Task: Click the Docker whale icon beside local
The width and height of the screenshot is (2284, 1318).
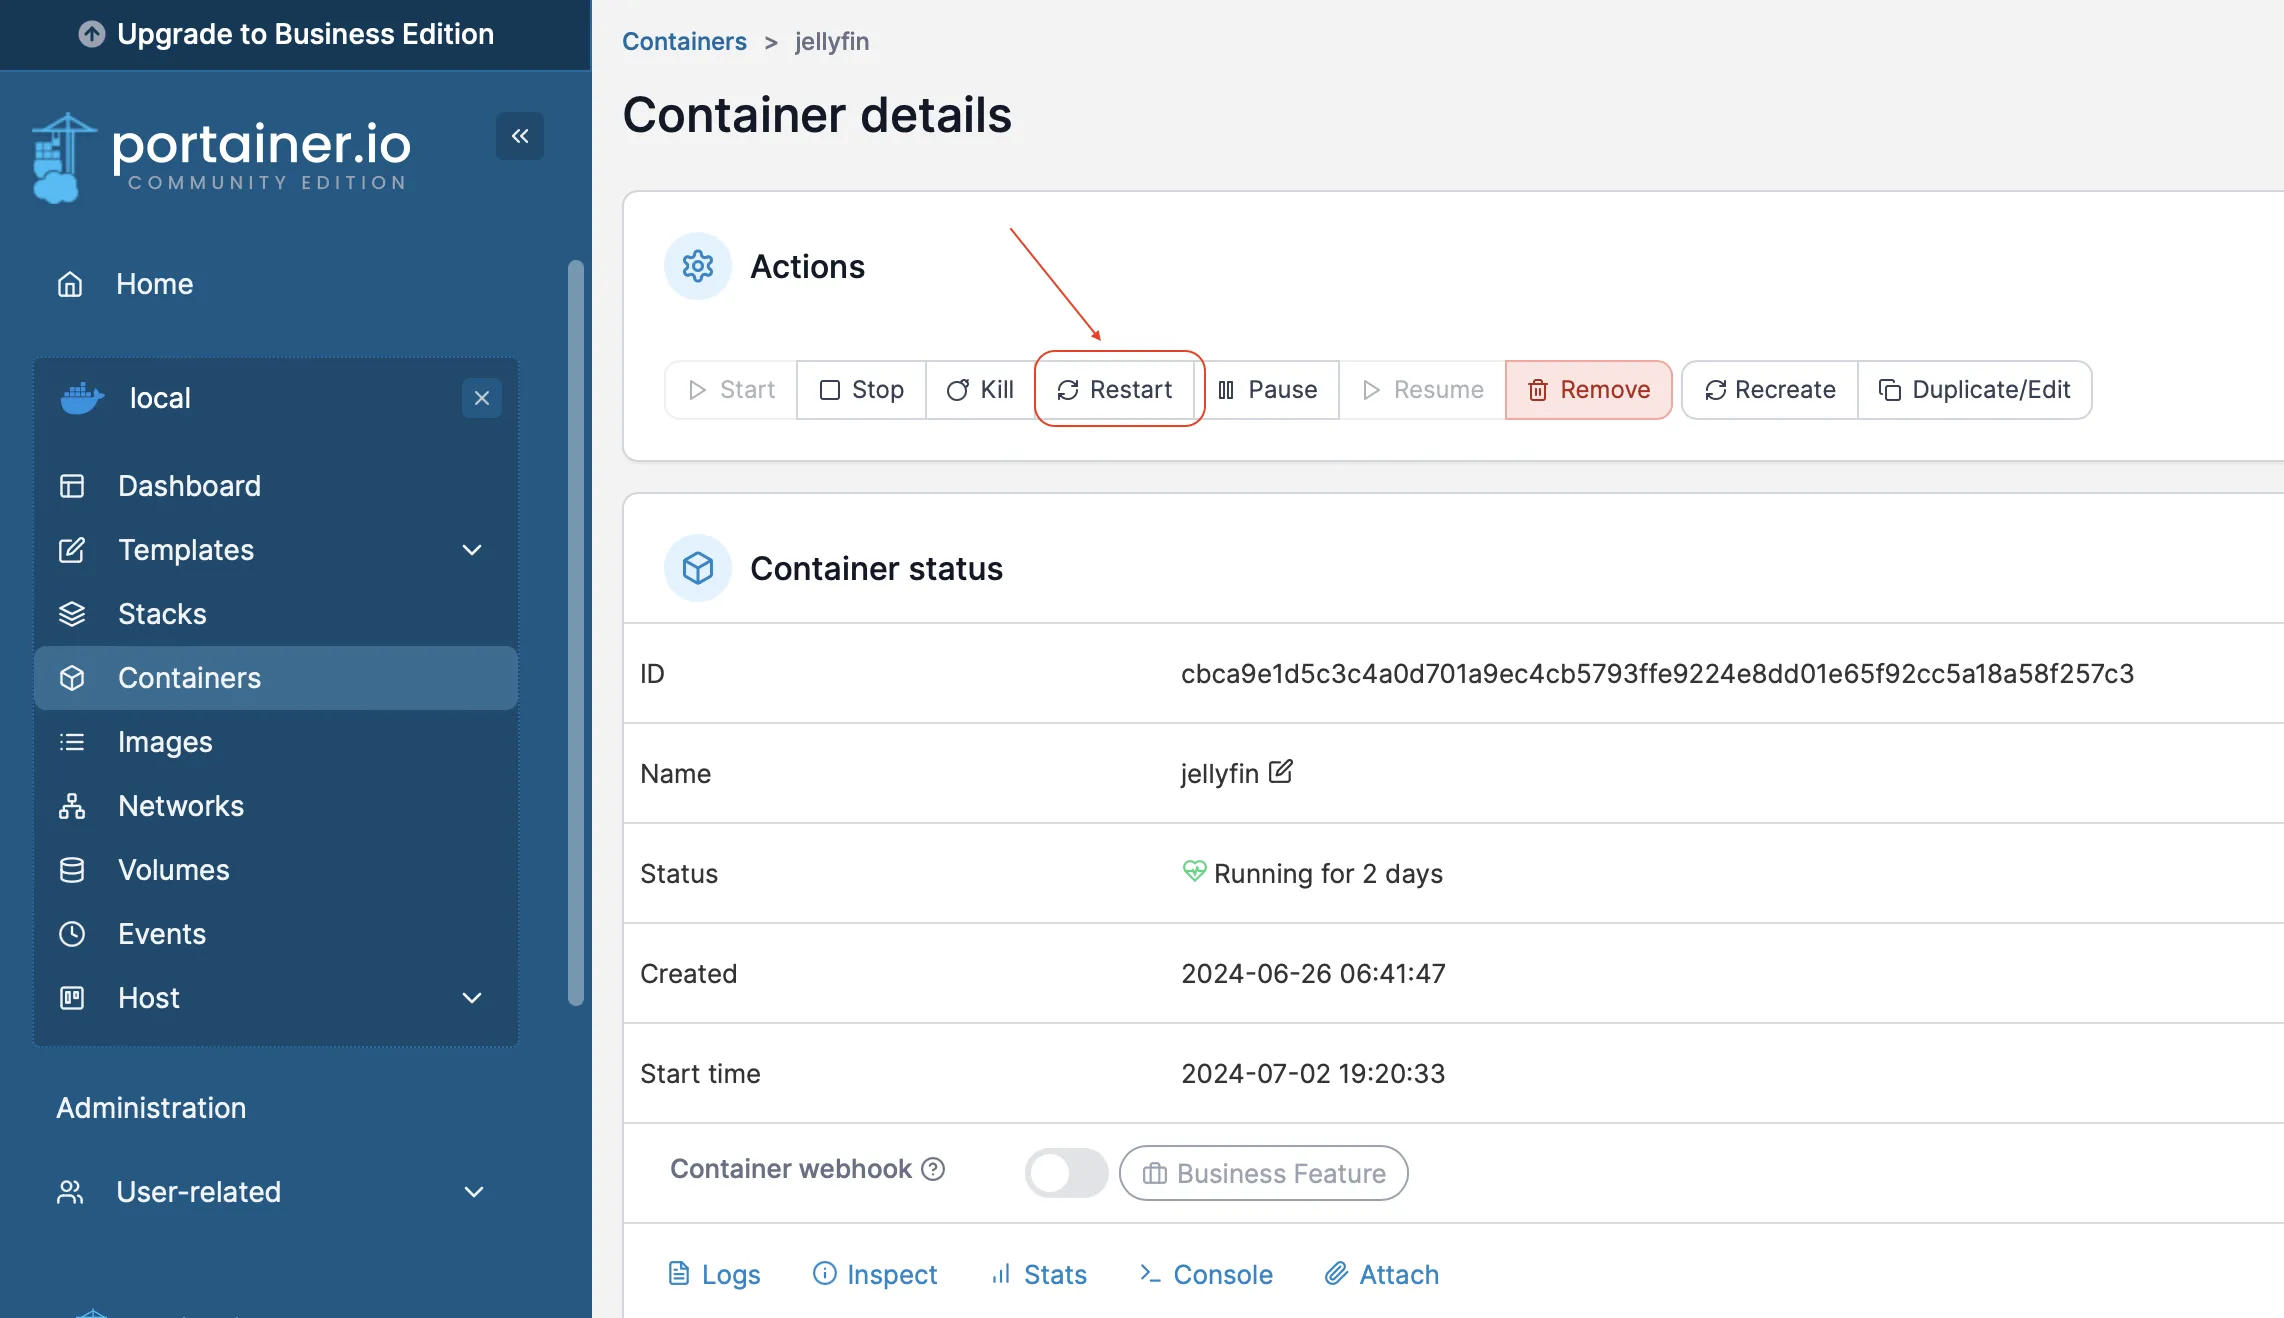Action: [x=82, y=398]
